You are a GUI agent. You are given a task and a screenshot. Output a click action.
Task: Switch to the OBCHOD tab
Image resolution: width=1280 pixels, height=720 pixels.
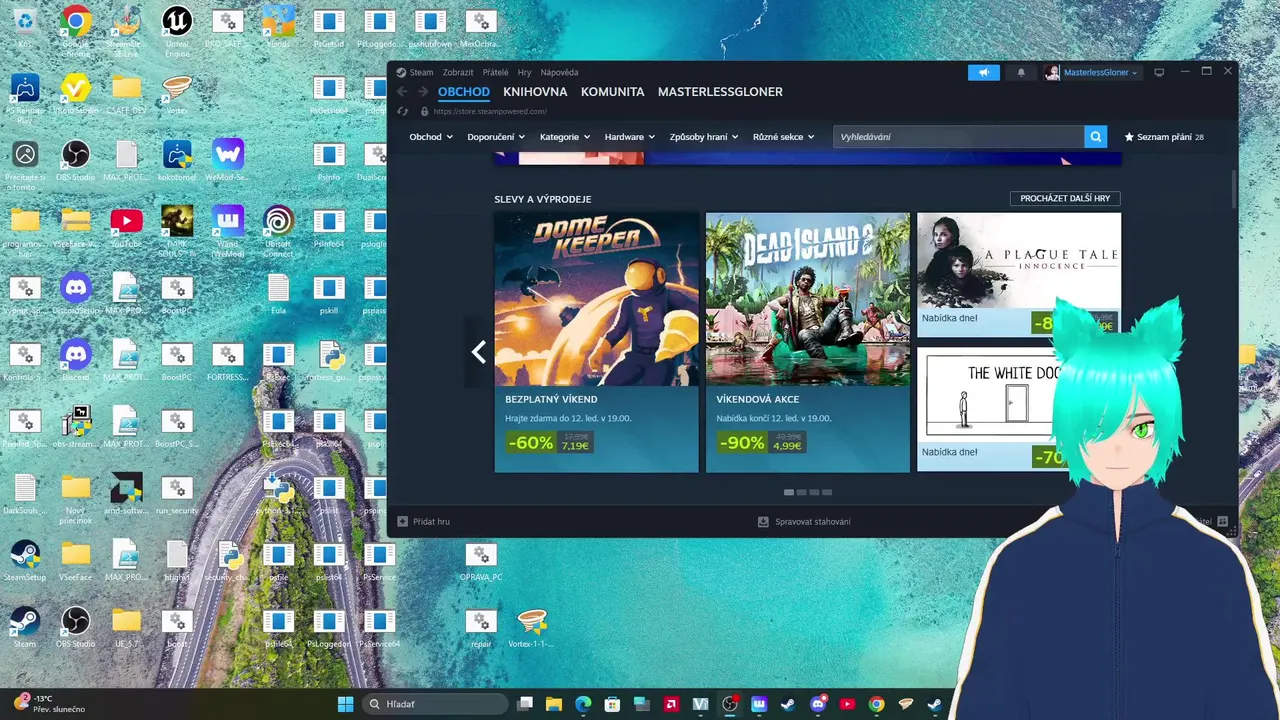(x=464, y=92)
